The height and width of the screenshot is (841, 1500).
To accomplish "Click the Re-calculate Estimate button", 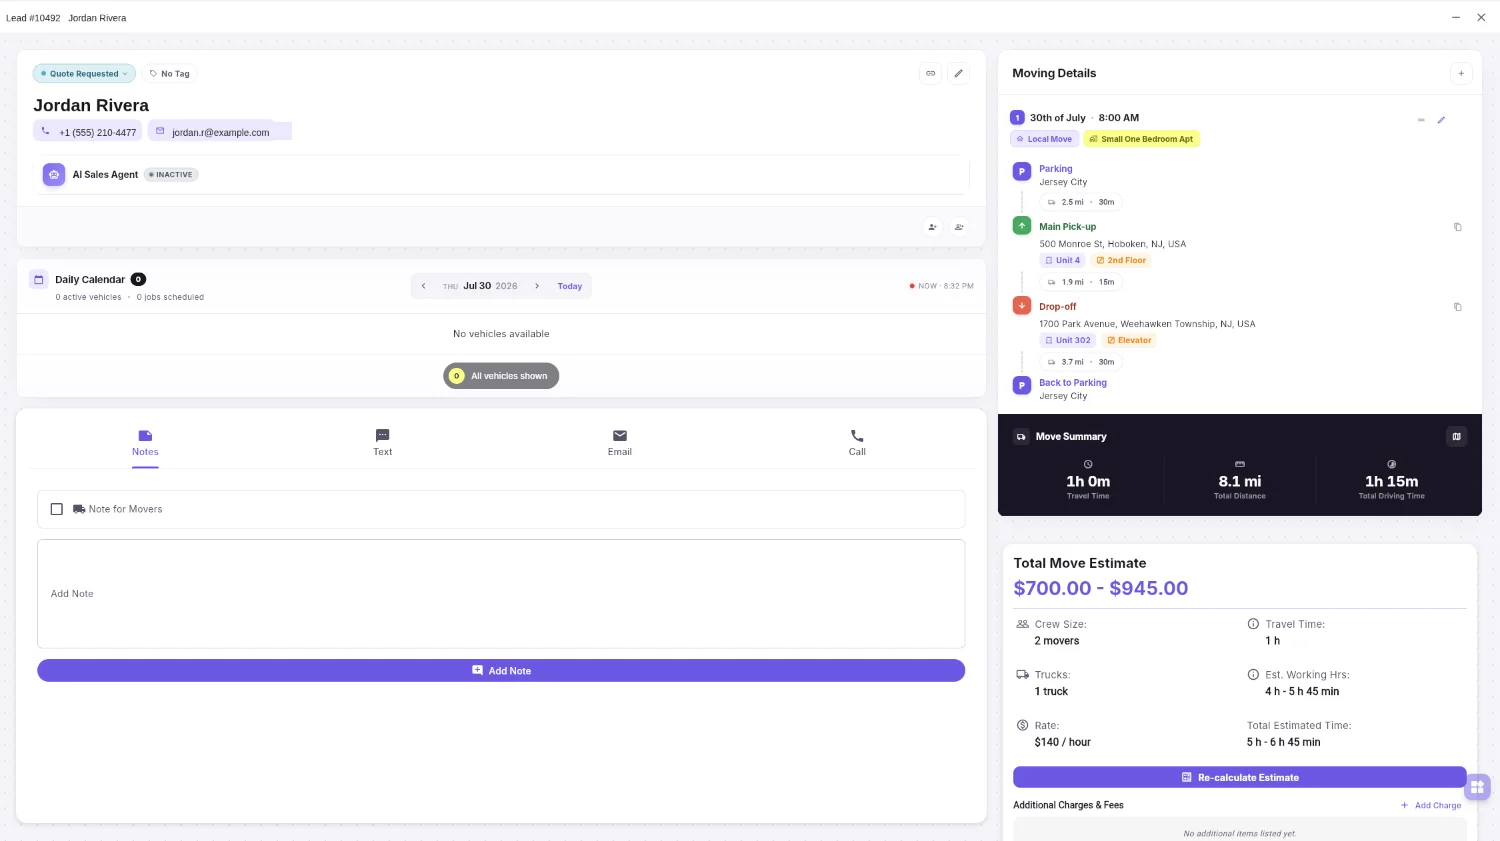I will point(1240,777).
